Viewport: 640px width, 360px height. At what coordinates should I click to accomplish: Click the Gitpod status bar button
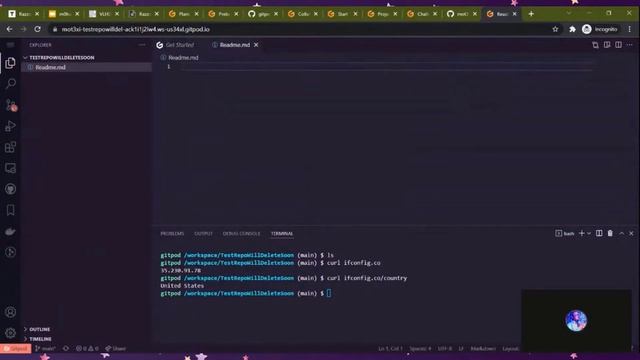[x=16, y=349]
